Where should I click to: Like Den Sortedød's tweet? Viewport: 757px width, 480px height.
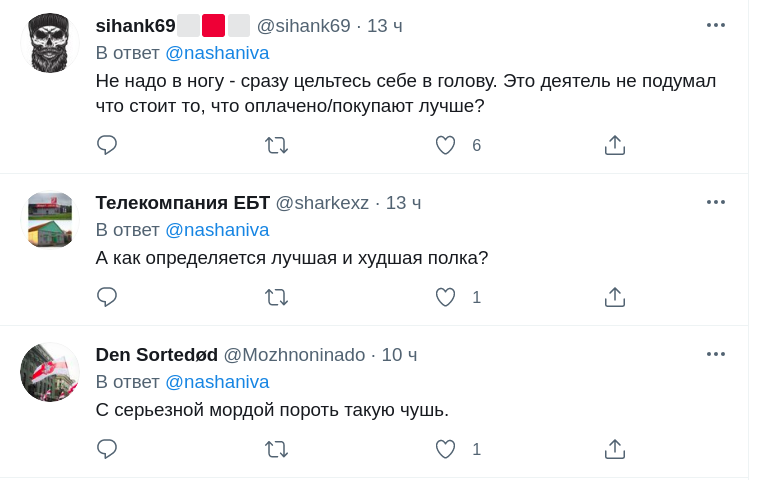[x=446, y=449]
